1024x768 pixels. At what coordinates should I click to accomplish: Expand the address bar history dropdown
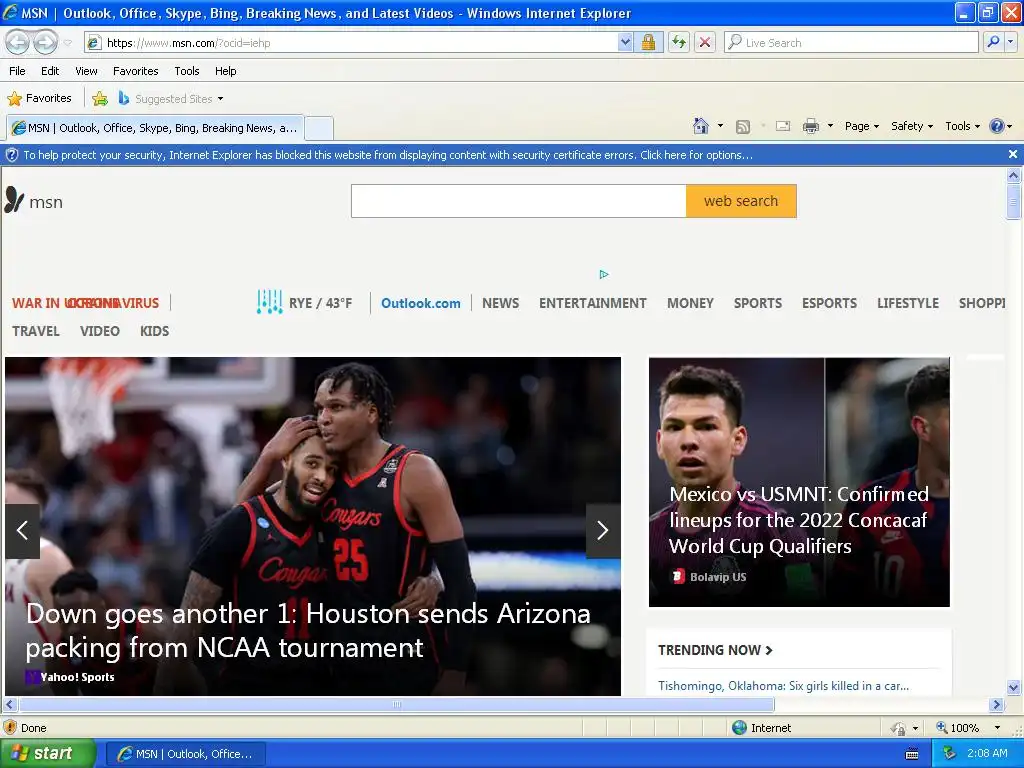coord(625,42)
